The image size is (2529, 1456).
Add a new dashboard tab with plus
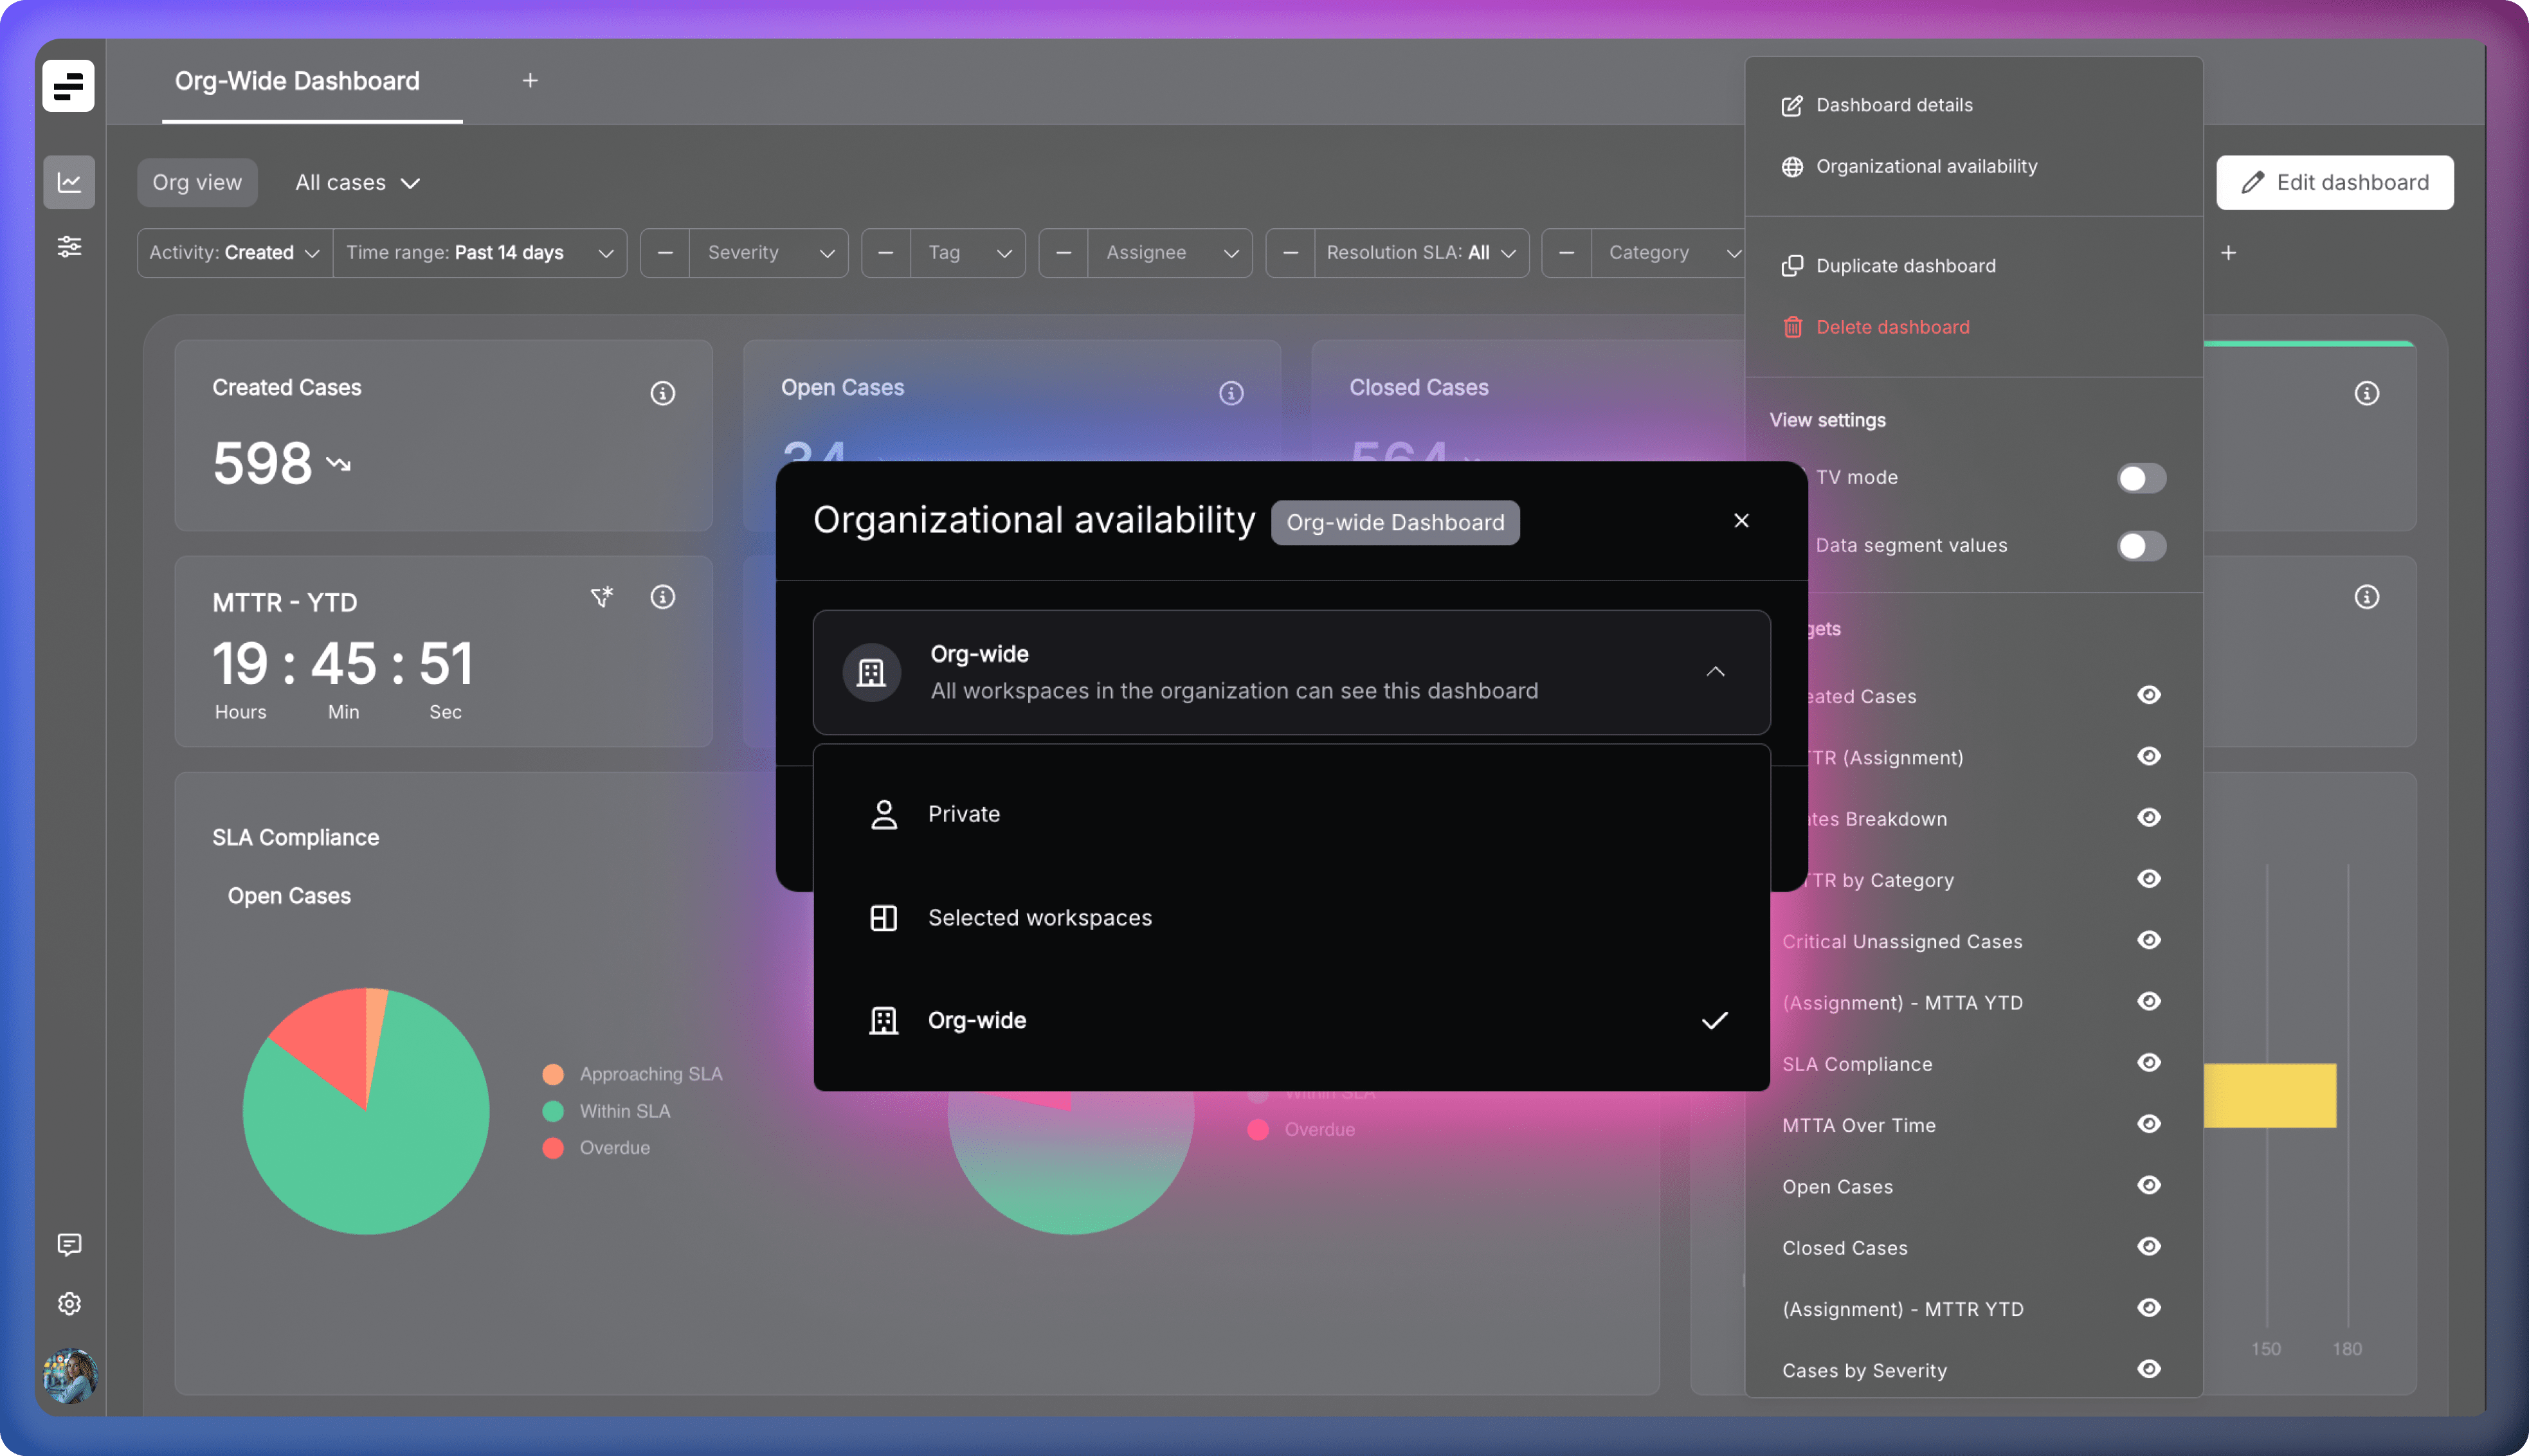pyautogui.click(x=530, y=80)
